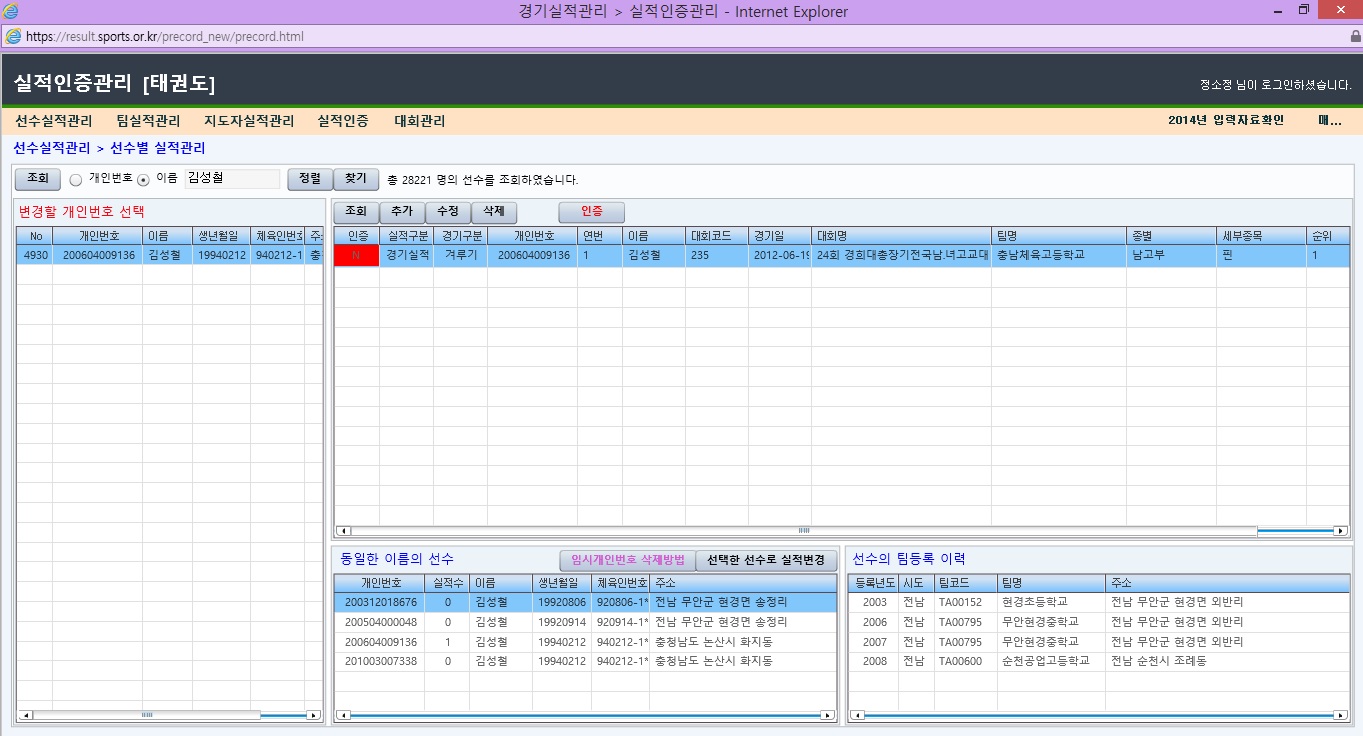The image size is (1363, 736).
Task: Click the 수정 button
Action: tap(448, 212)
